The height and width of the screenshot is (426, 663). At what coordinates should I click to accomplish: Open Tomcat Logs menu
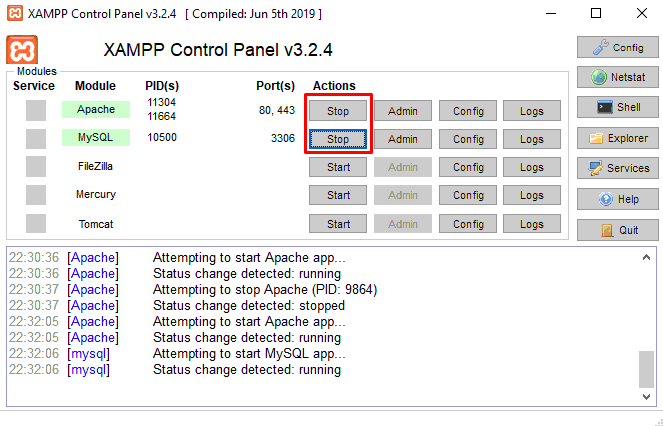click(532, 223)
